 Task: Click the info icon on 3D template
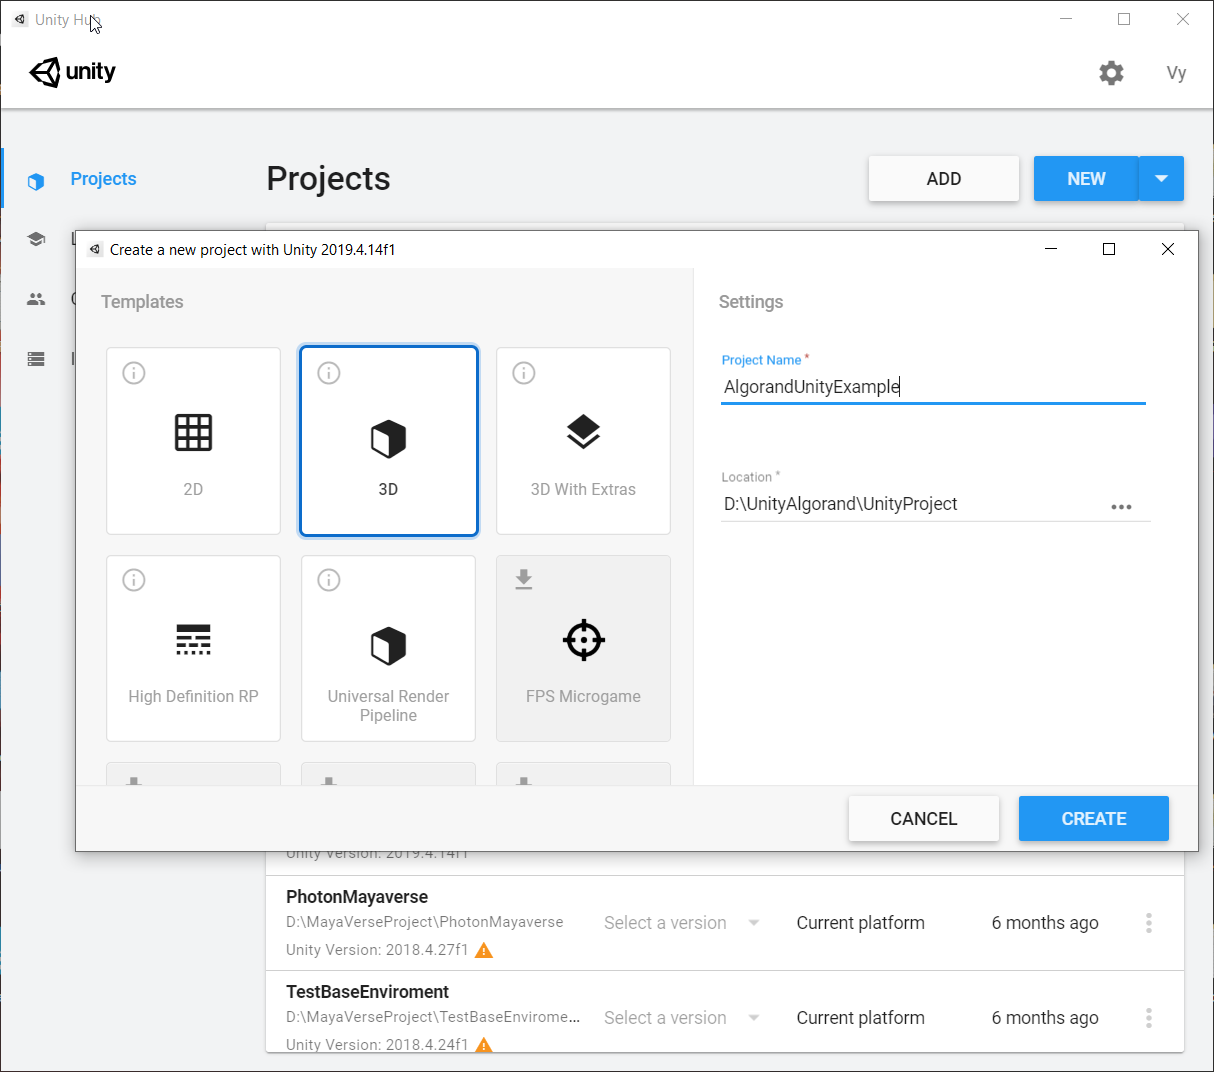click(329, 373)
